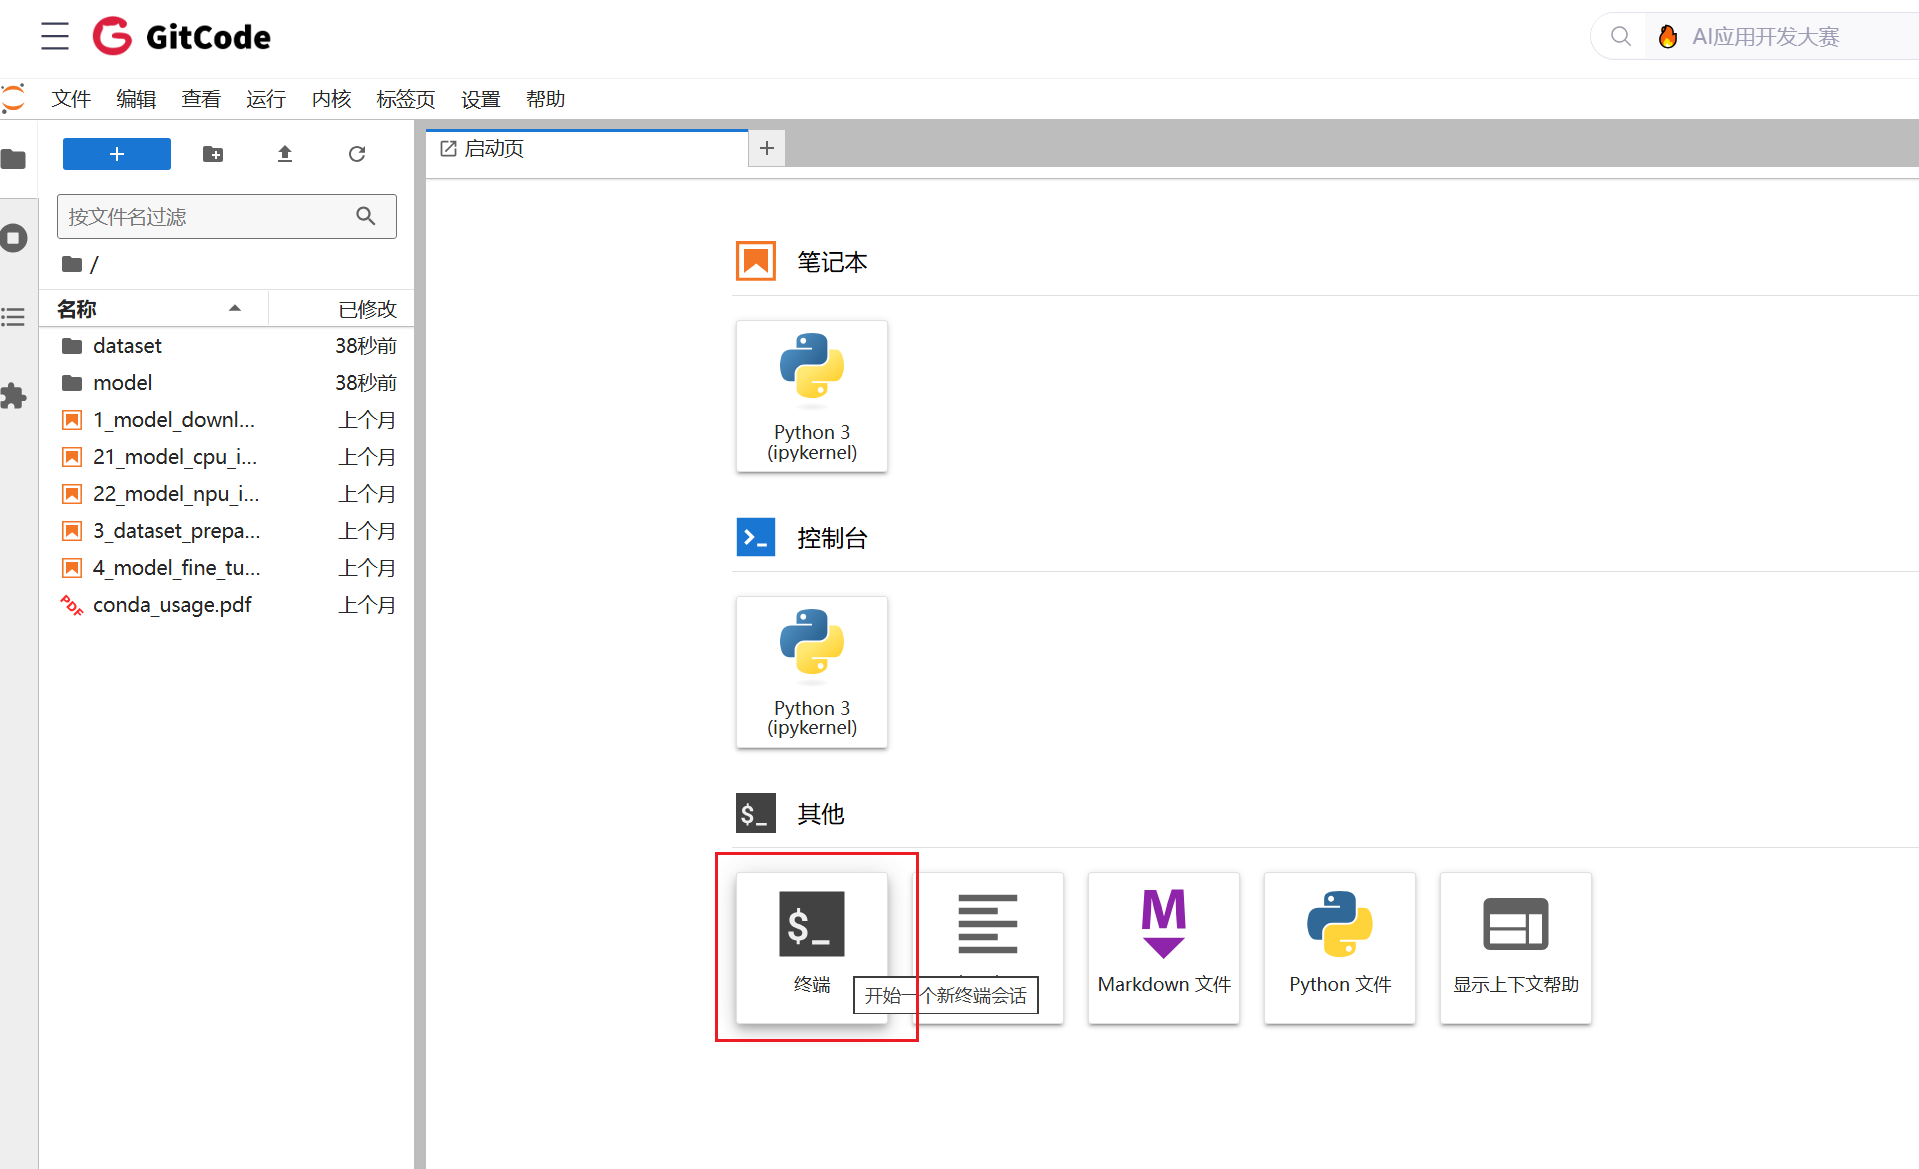Launch a new 终端 session

coord(812,948)
